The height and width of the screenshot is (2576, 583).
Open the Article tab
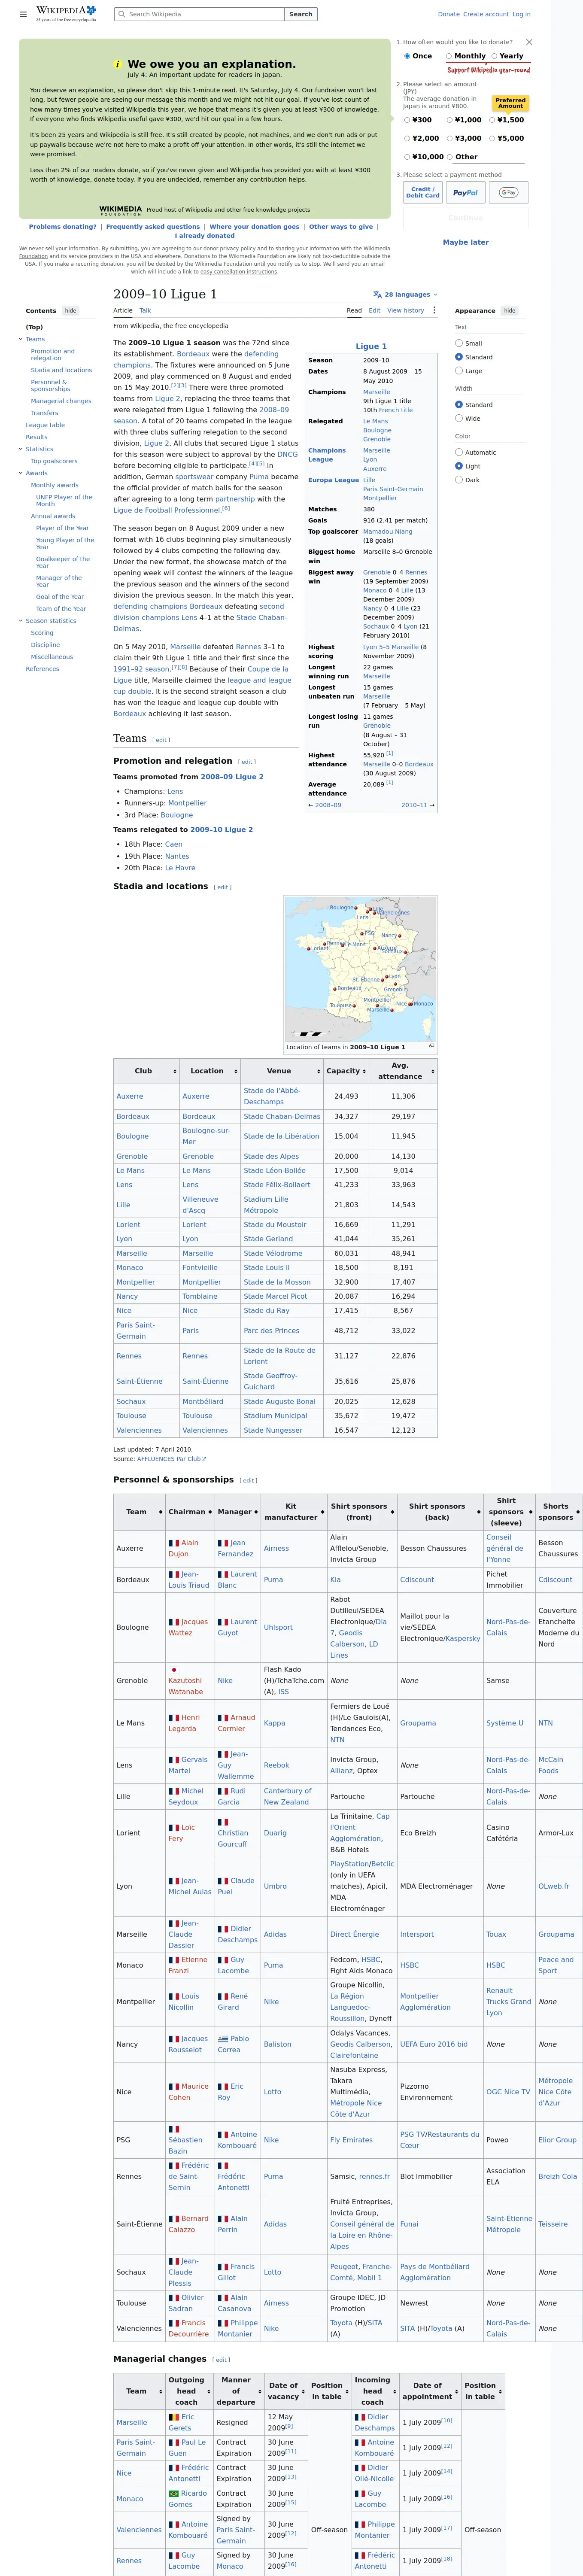tap(123, 311)
